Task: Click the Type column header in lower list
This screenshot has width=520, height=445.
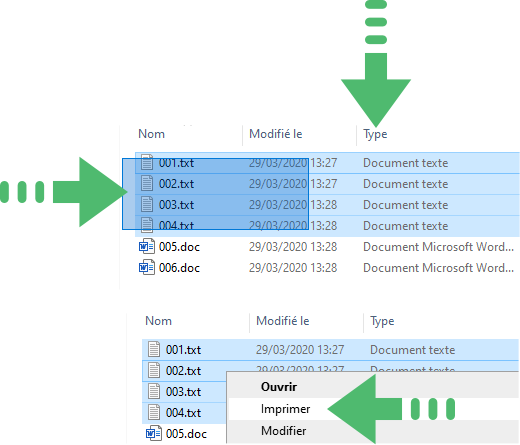Action: (382, 321)
